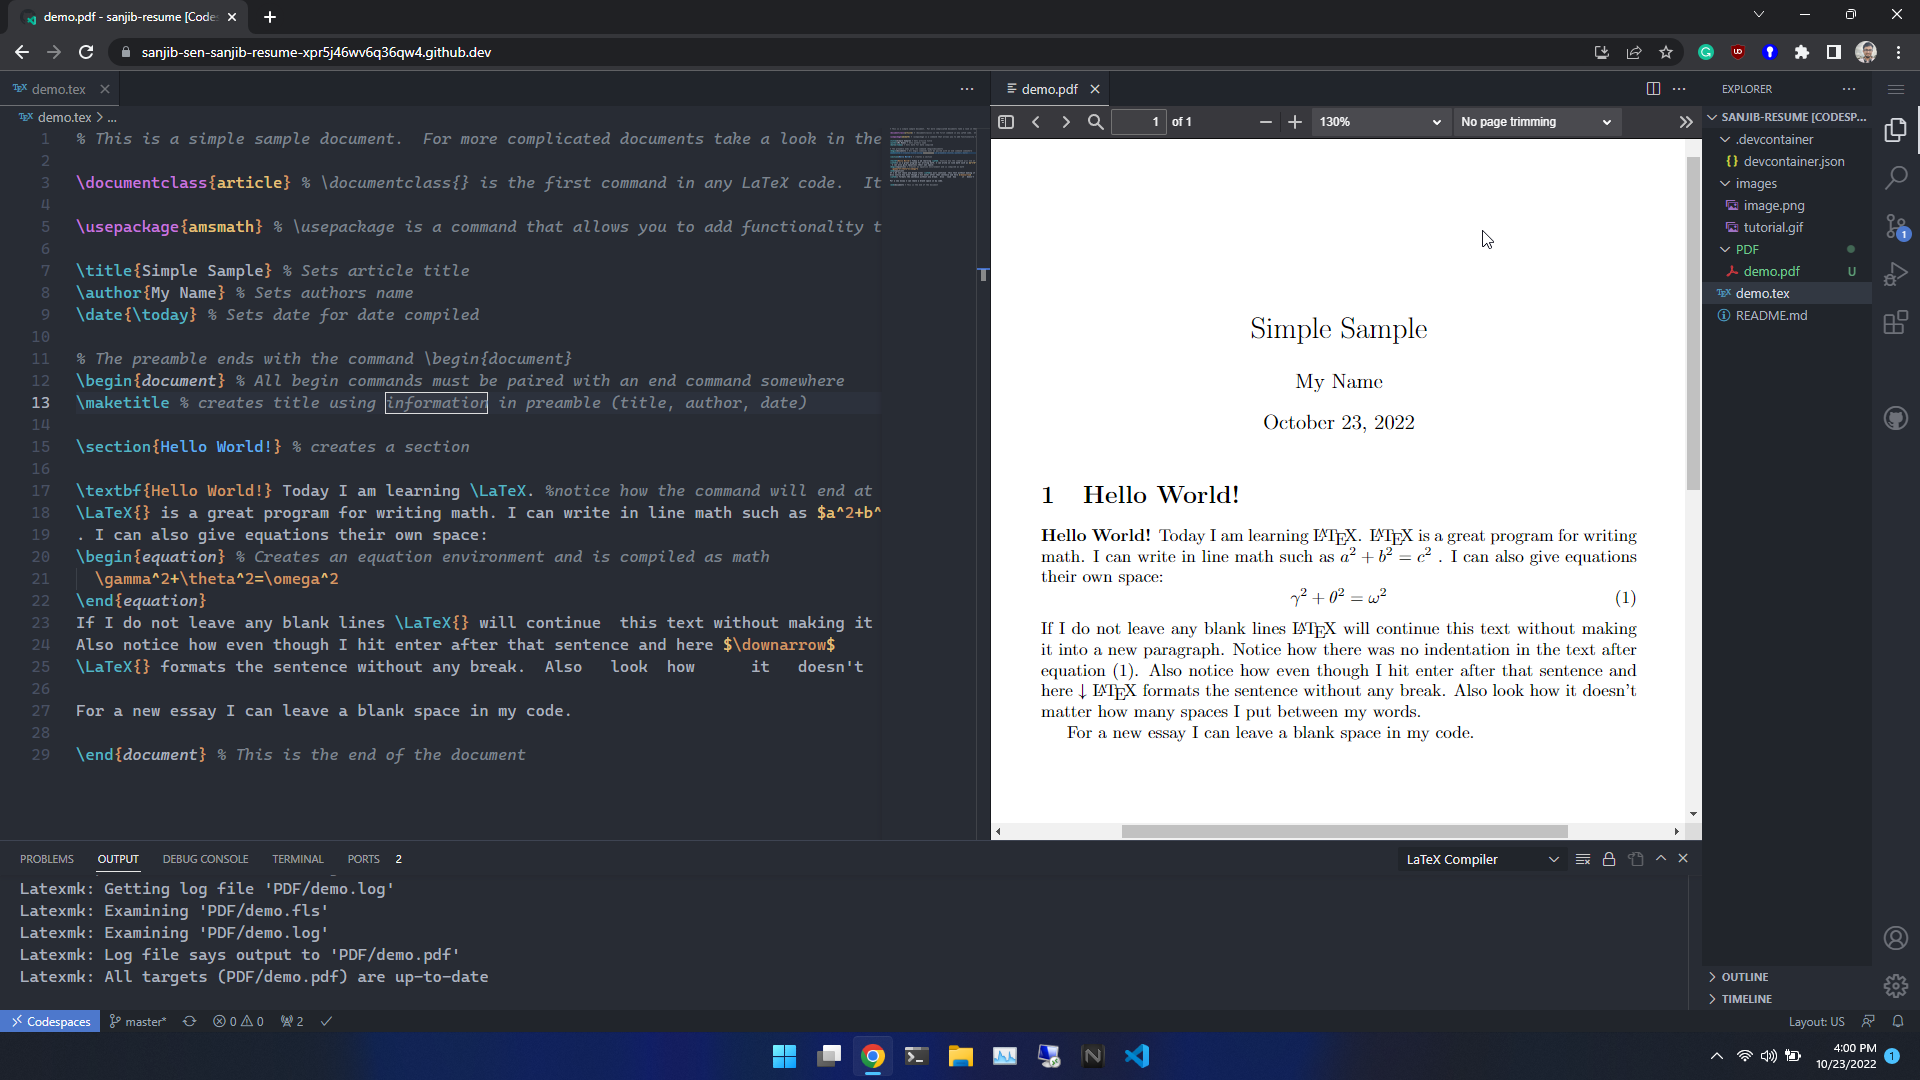
Task: Click the Manage gear icon
Action: pyautogui.click(x=1895, y=986)
